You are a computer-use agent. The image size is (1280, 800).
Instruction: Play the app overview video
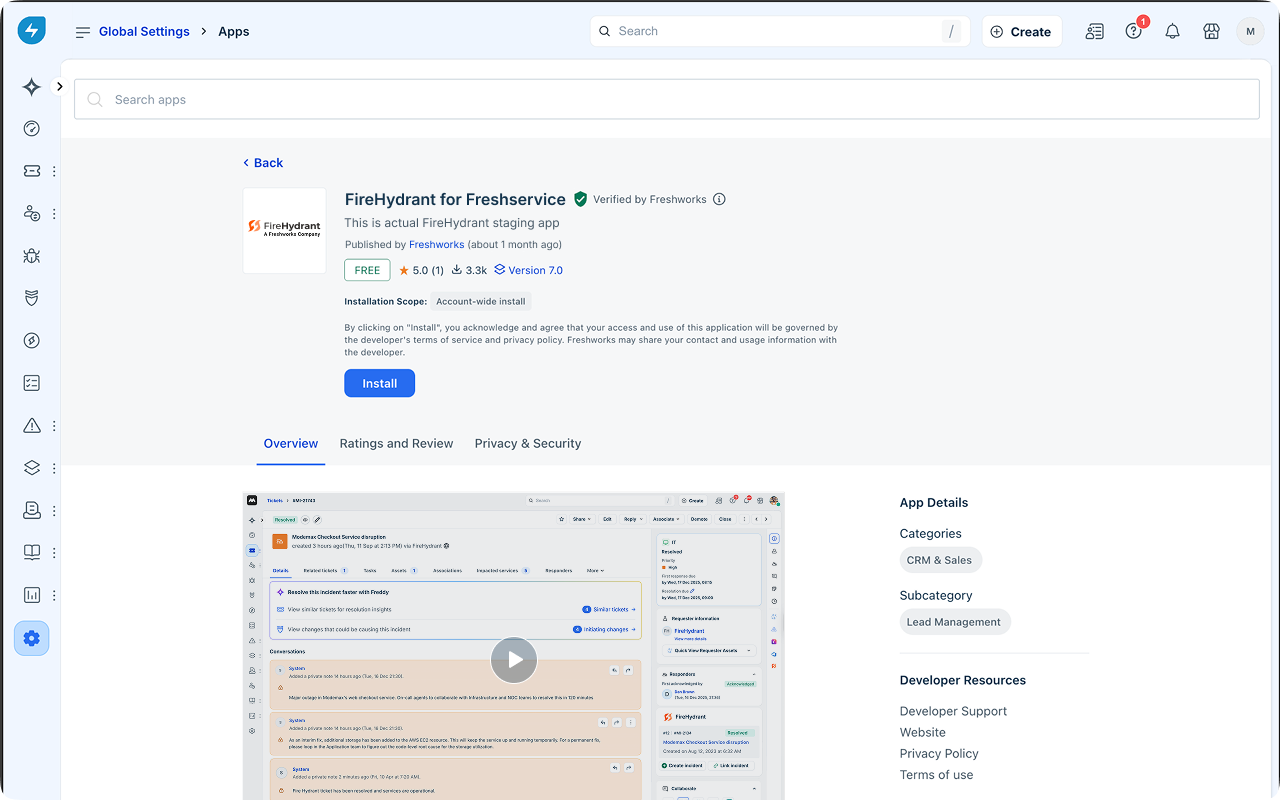click(514, 660)
